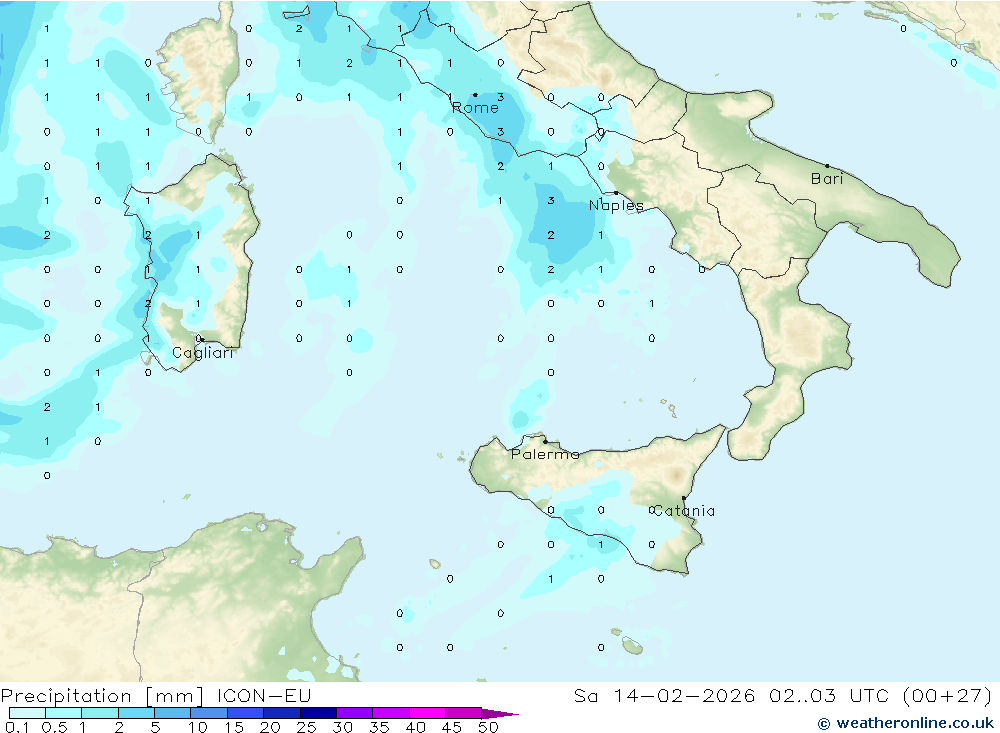Click the Cagliari city label

[x=203, y=353]
